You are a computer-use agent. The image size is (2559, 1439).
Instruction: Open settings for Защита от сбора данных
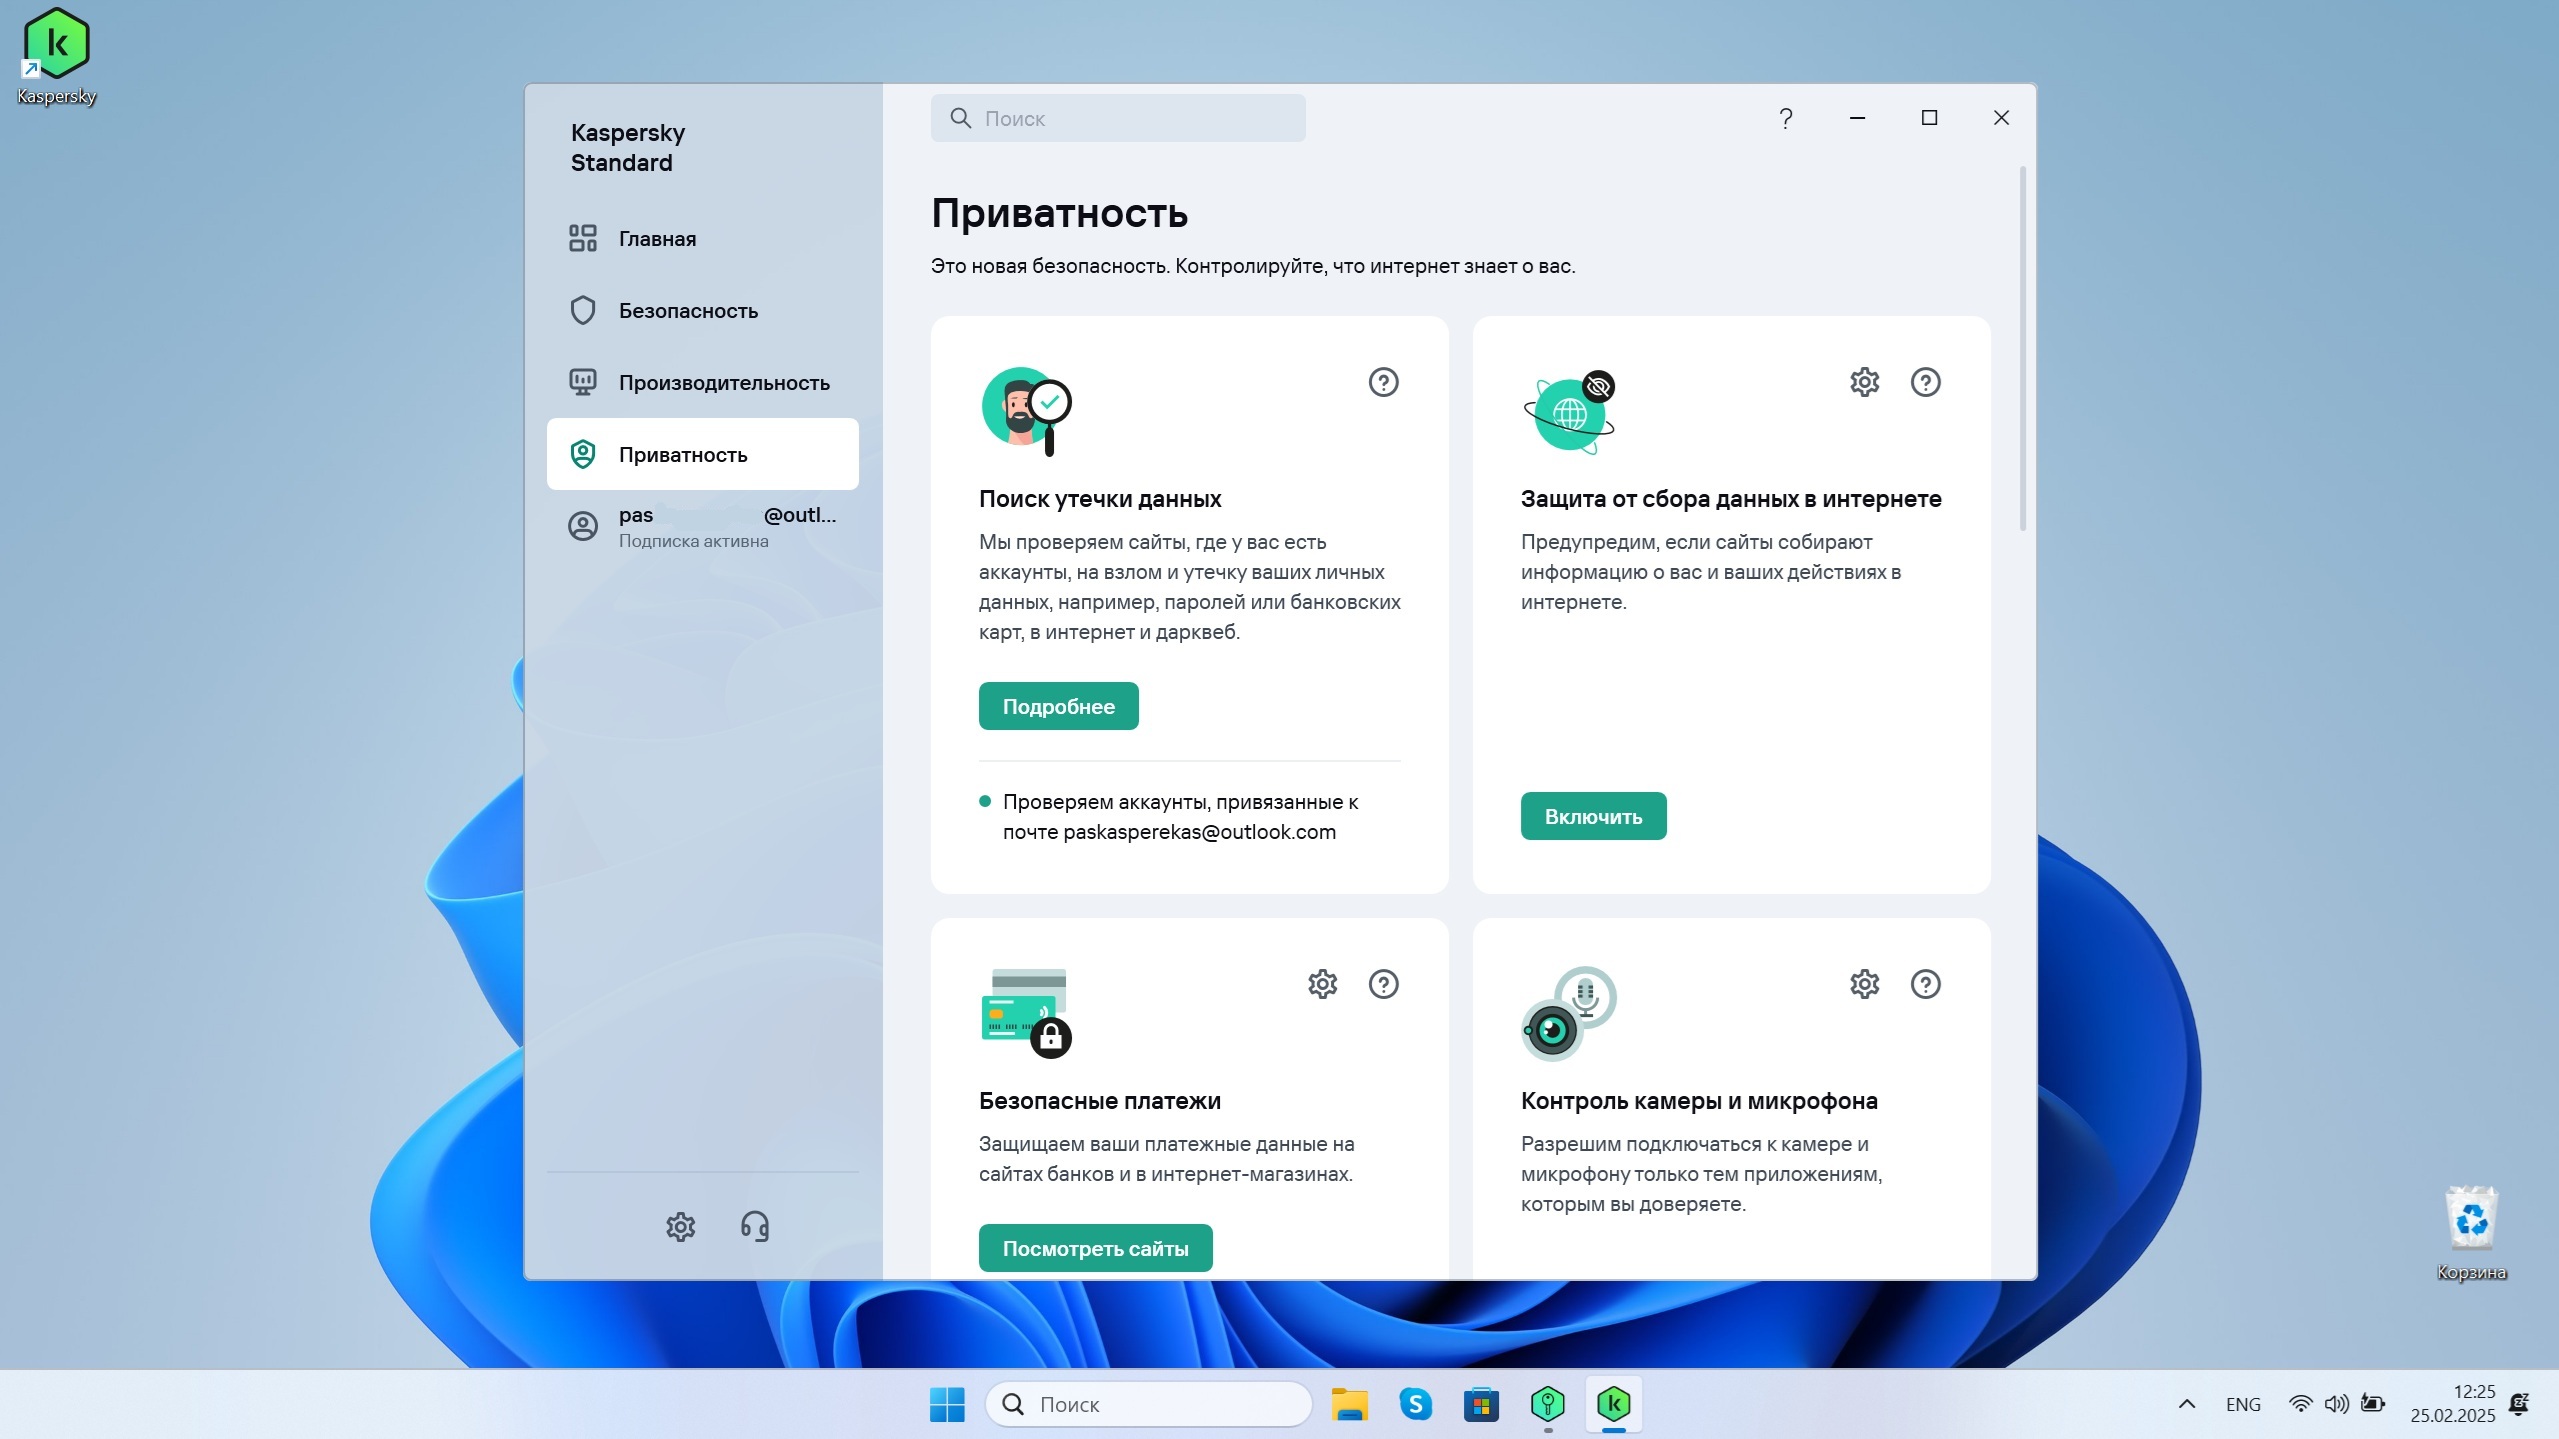click(x=1864, y=382)
